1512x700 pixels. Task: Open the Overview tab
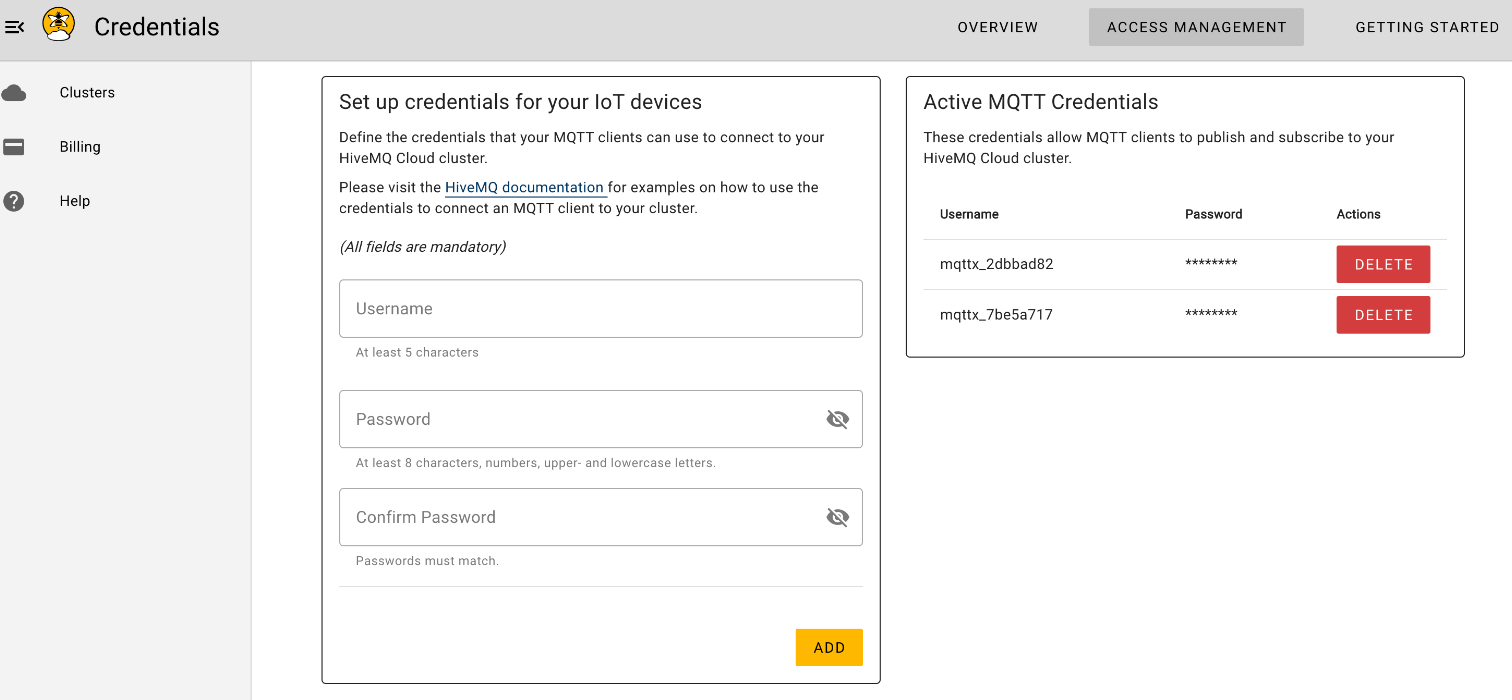point(998,27)
